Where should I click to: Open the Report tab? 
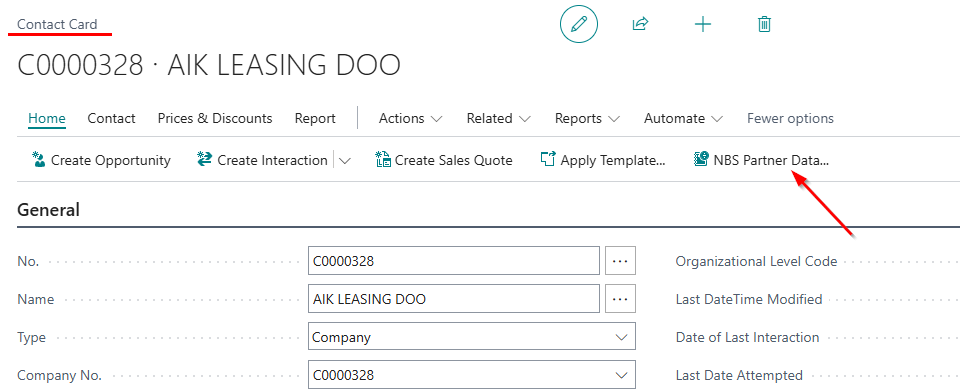[315, 118]
